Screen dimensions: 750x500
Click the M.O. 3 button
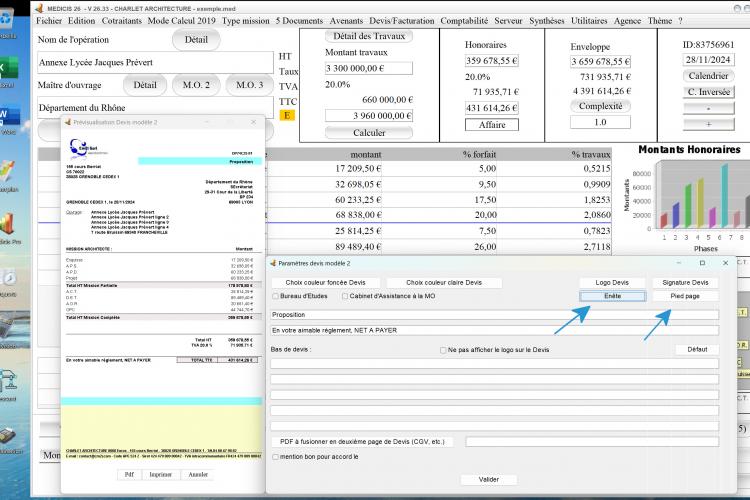250,85
